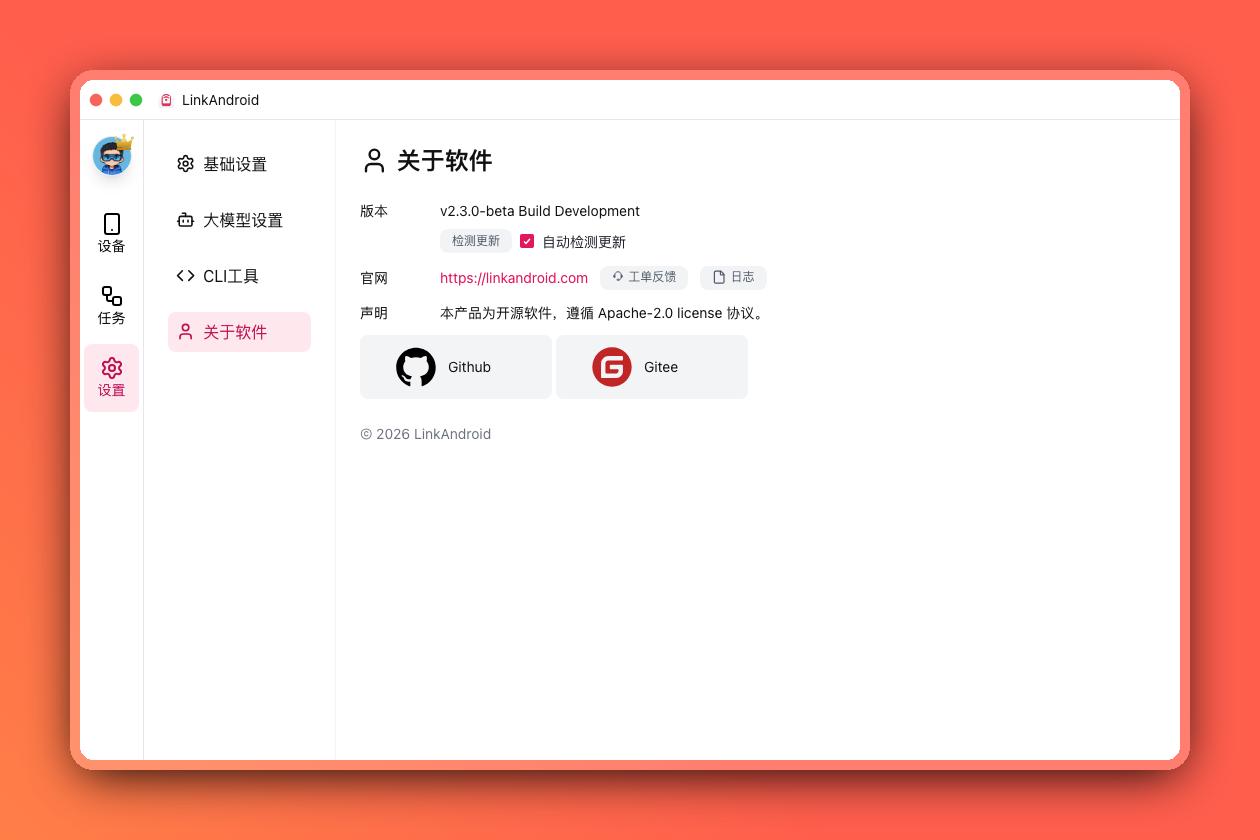Screen dimensions: 1260x840
Task: Open the 任务 tasks section
Action: click(112, 306)
